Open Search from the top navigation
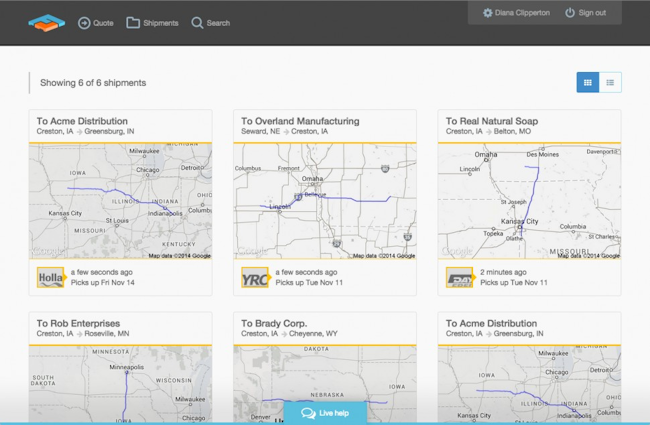Screen dimensions: 650x425 (x=211, y=23)
